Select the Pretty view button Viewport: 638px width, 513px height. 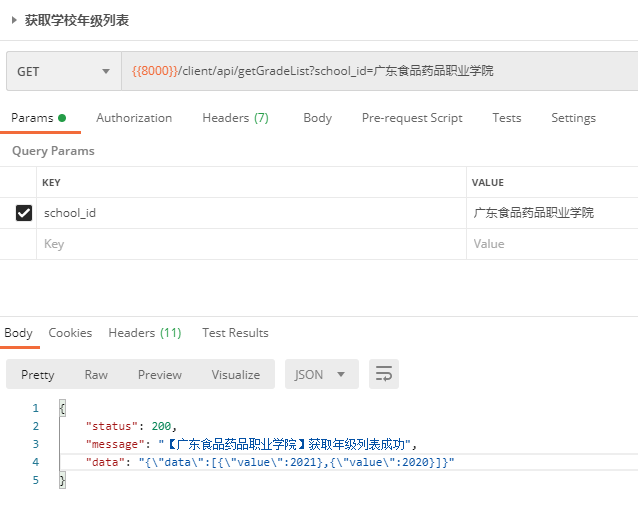click(x=37, y=374)
